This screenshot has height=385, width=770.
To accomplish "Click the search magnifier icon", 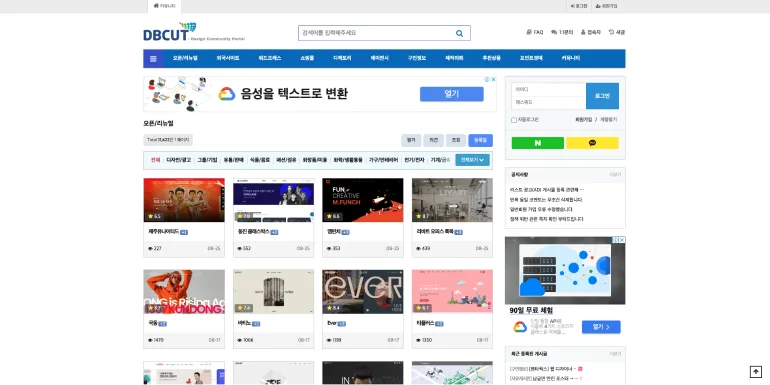I will (x=459, y=33).
